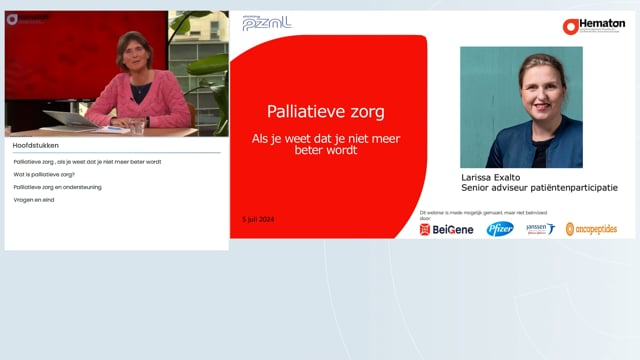Select chapter 'Vragen en eind'
Viewport: 640px width, 360px height.
34,200
